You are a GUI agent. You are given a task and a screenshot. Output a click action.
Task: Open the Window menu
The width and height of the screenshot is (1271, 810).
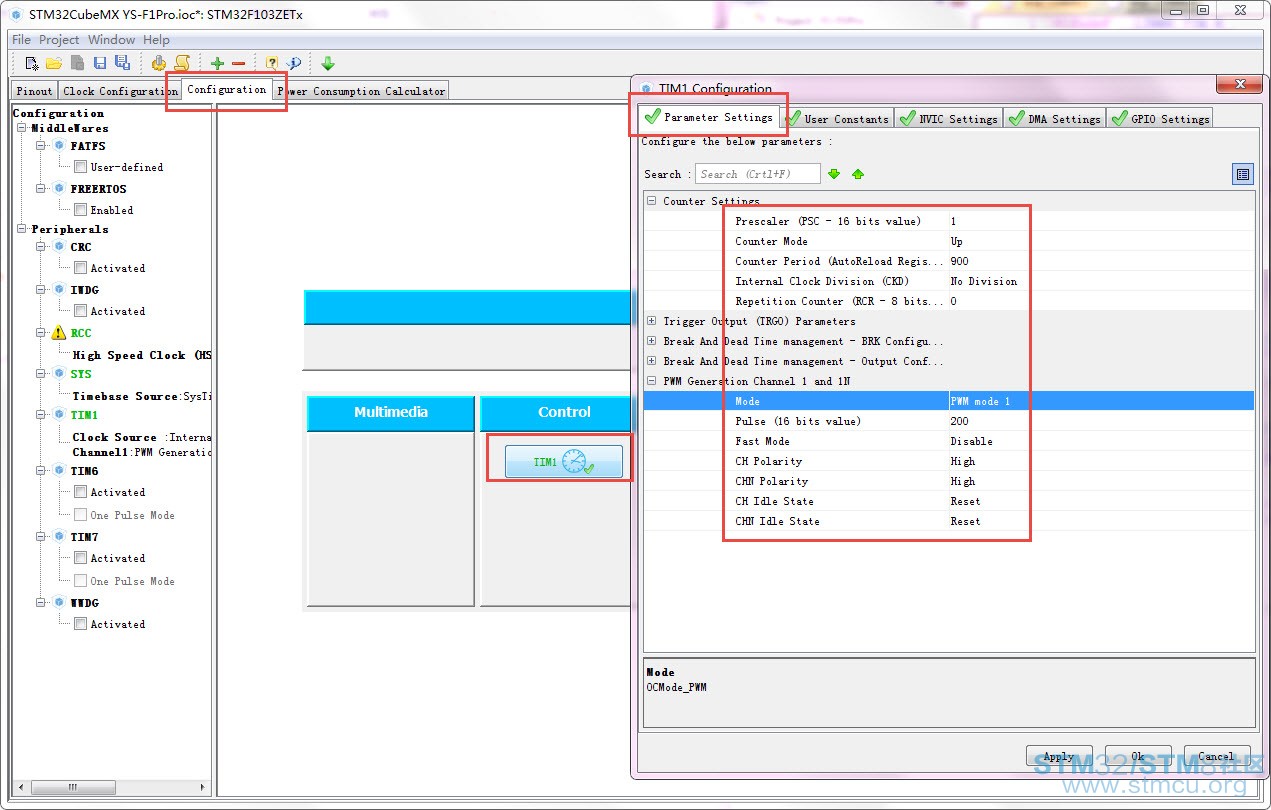[111, 40]
